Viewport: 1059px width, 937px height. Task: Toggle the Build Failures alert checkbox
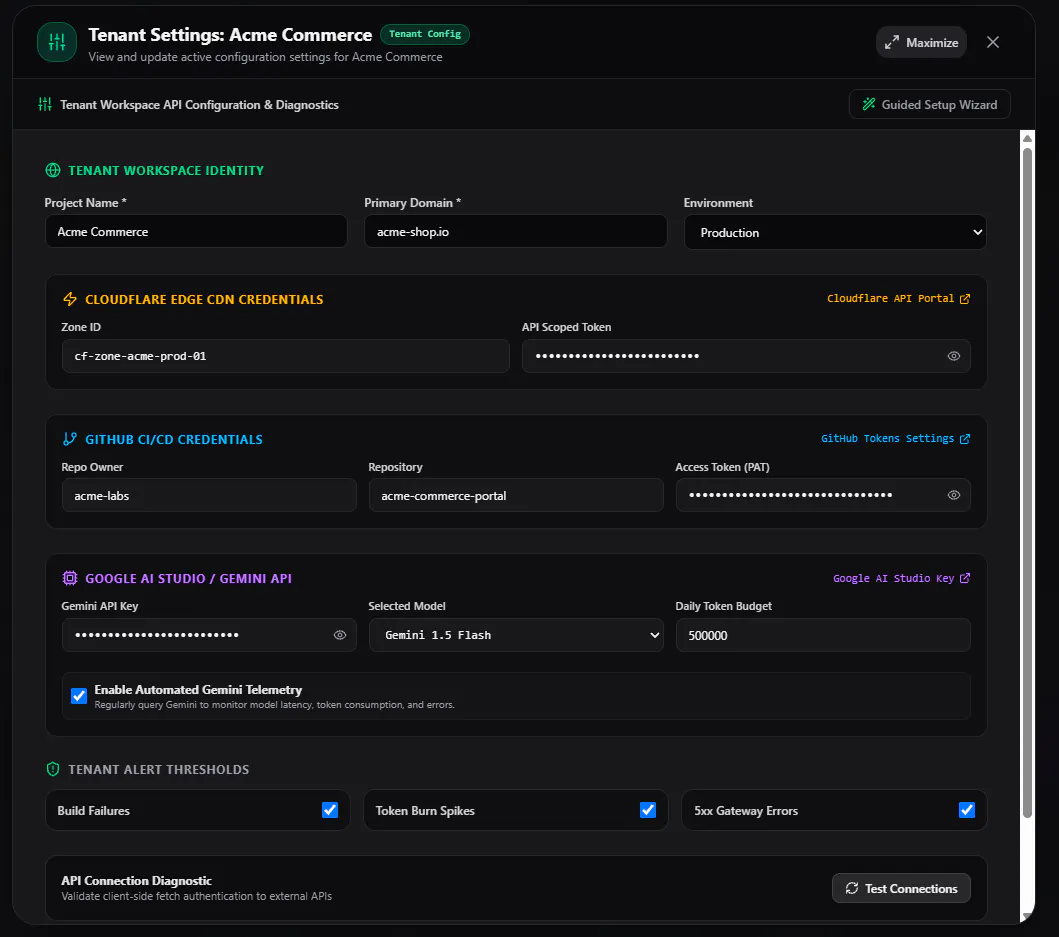coord(330,810)
